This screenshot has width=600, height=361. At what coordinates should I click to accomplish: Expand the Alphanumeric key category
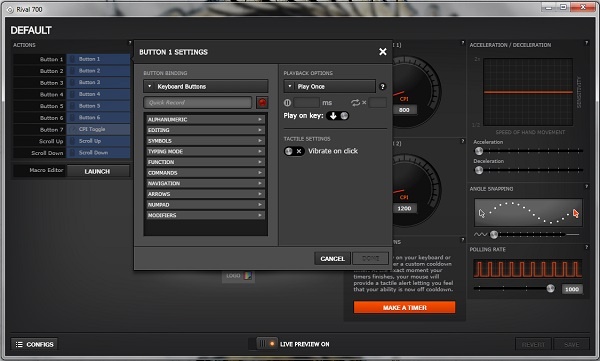(205, 119)
